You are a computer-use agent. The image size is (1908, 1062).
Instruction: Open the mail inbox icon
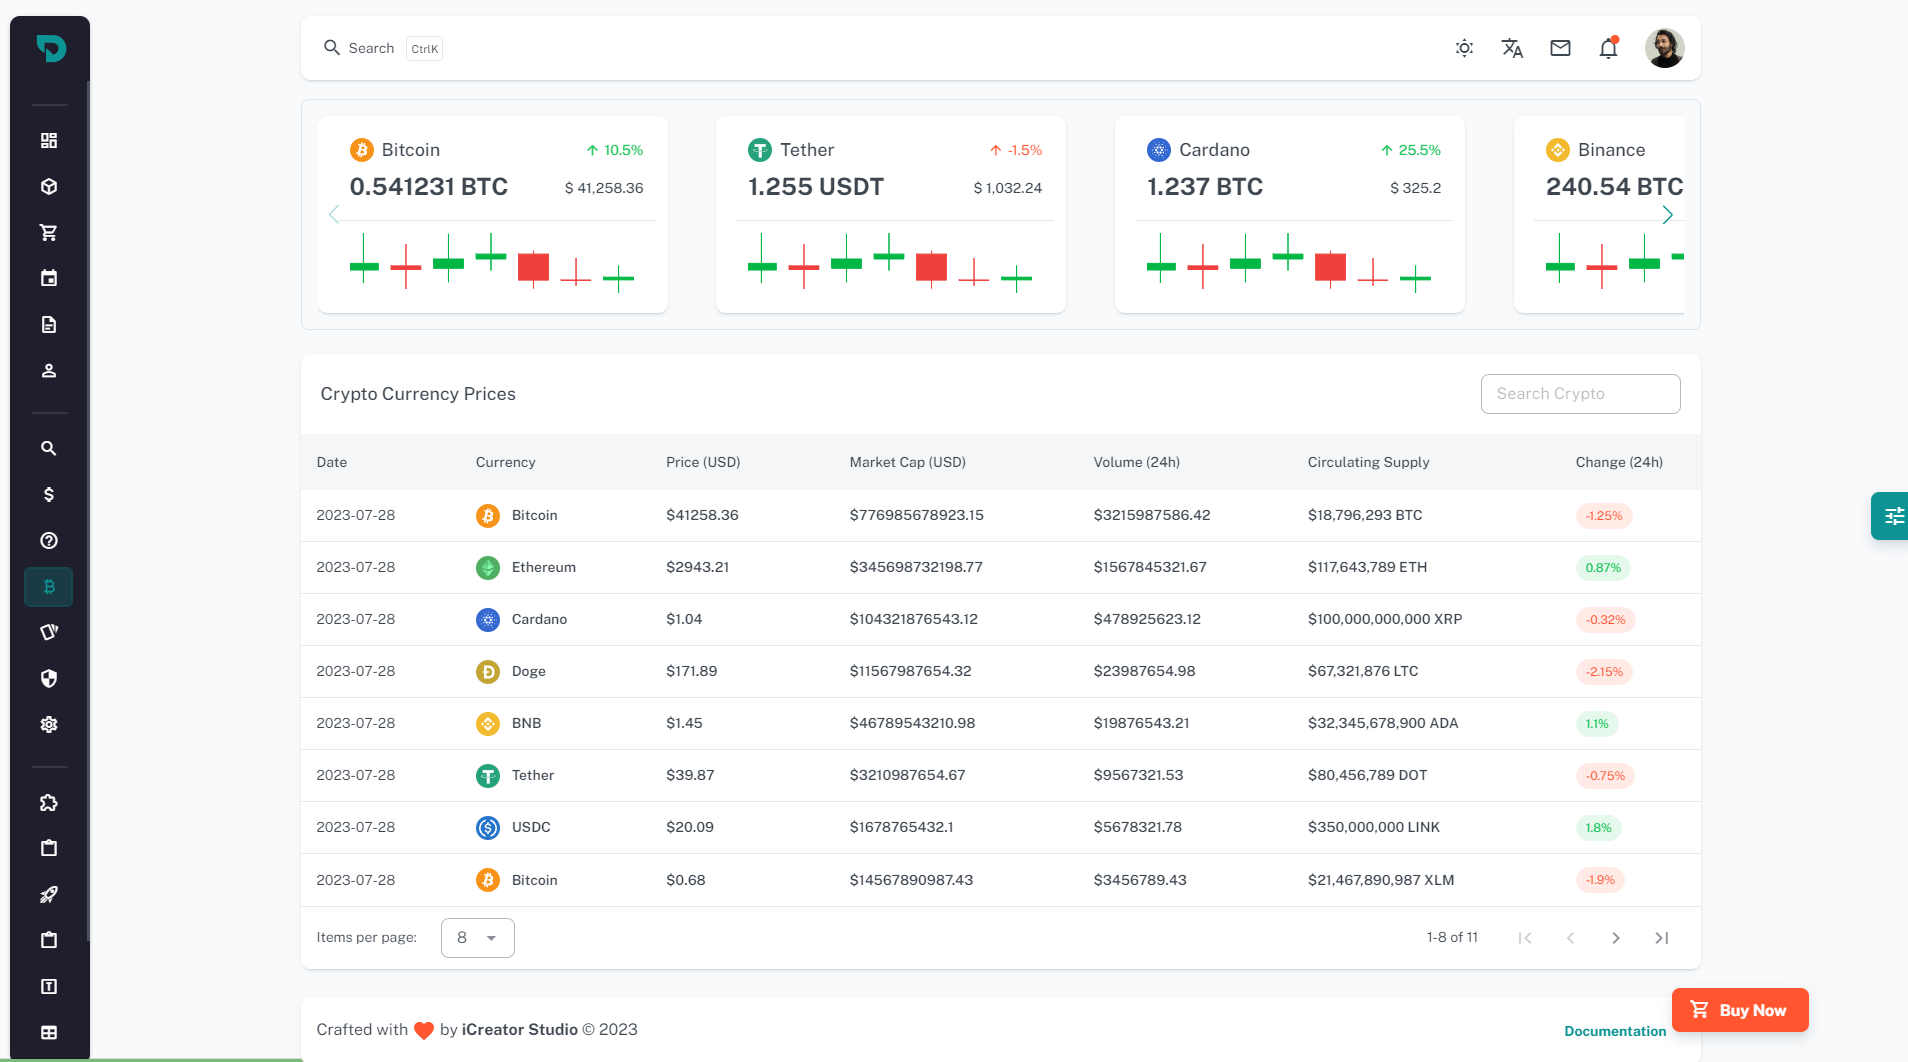pyautogui.click(x=1560, y=48)
